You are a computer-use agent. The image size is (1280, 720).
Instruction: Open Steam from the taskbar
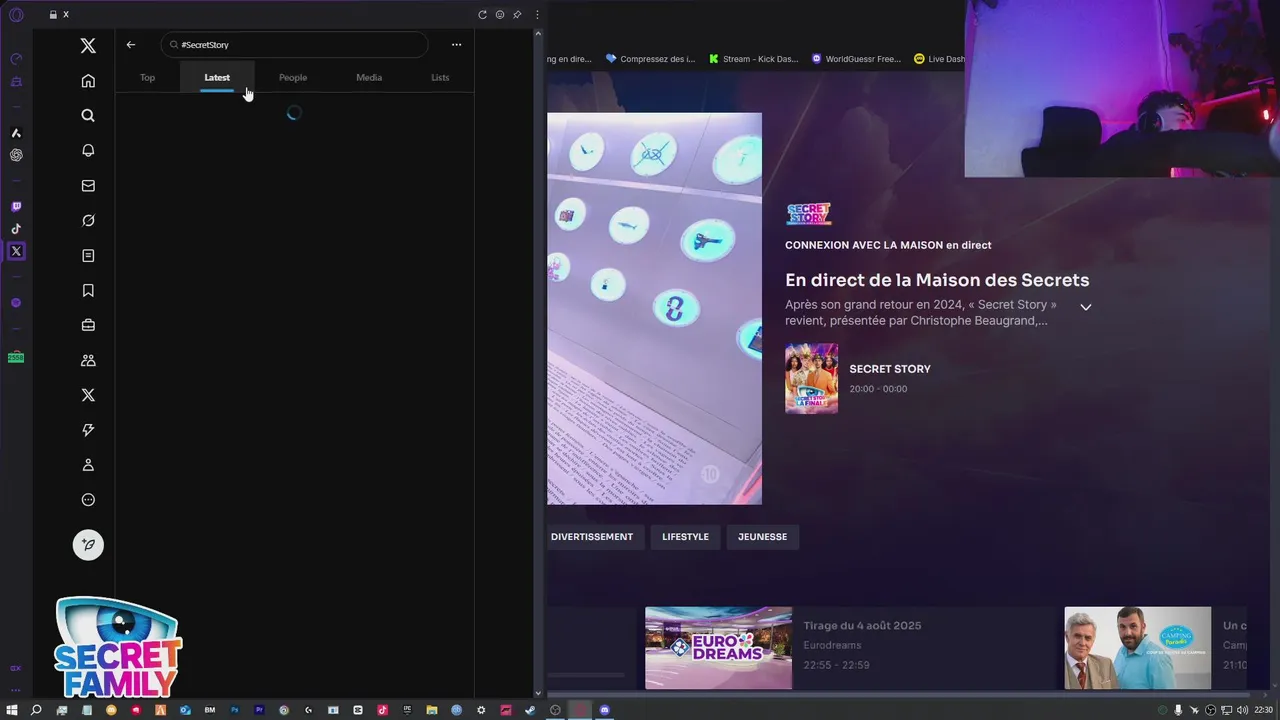point(530,710)
